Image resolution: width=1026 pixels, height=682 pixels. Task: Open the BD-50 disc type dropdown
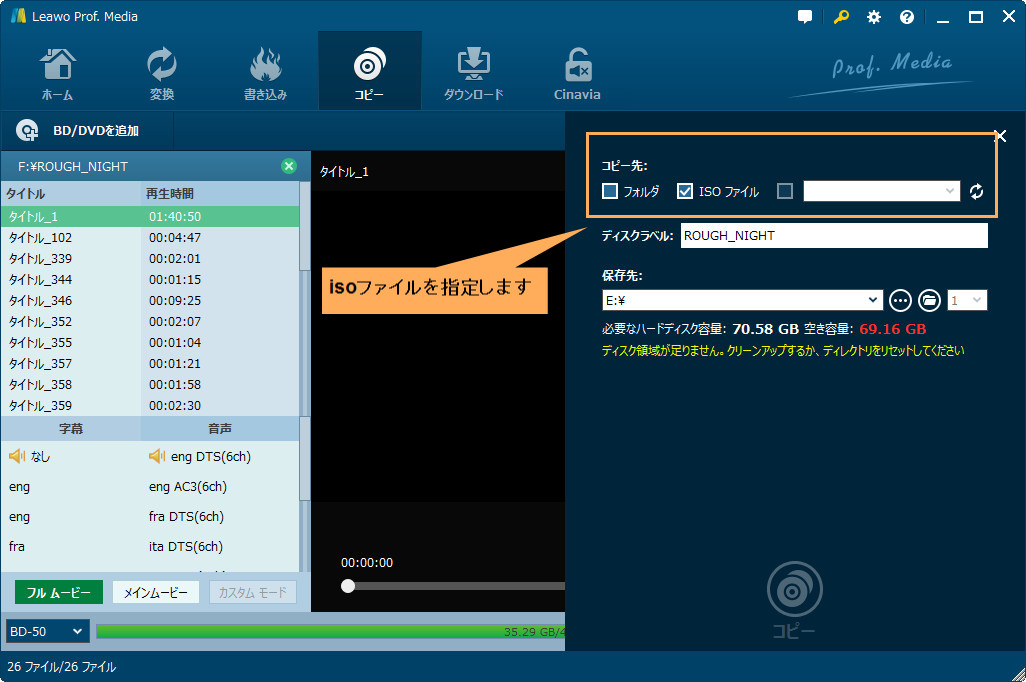tap(46, 631)
